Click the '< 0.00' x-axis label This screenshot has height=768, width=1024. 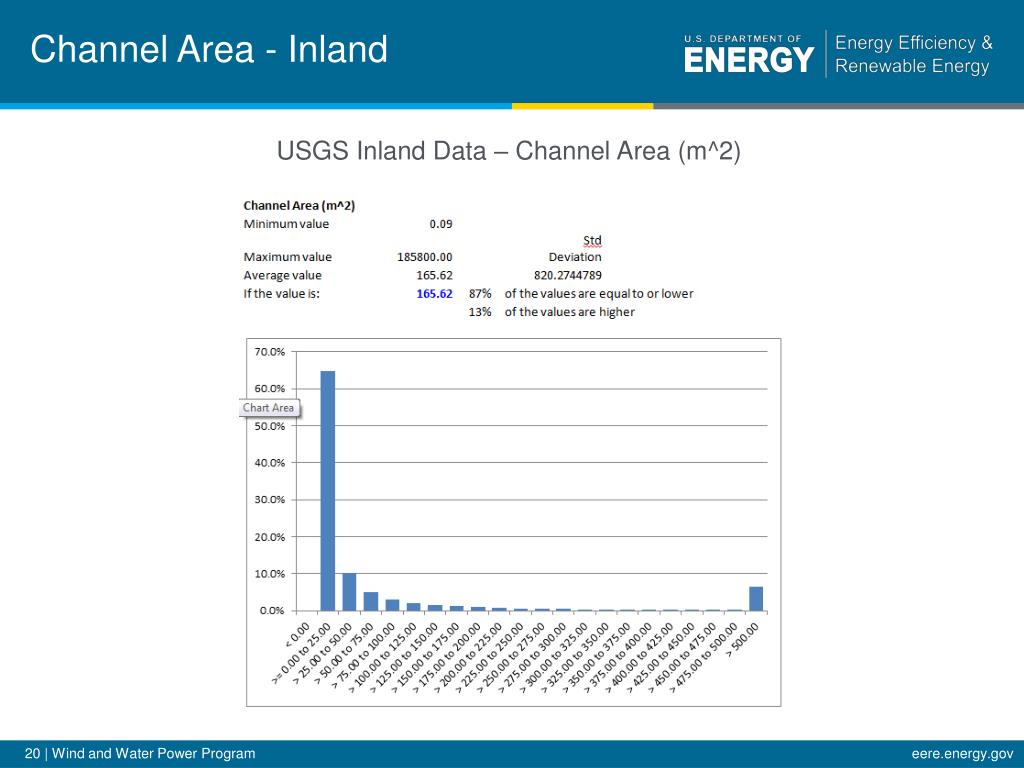click(298, 634)
